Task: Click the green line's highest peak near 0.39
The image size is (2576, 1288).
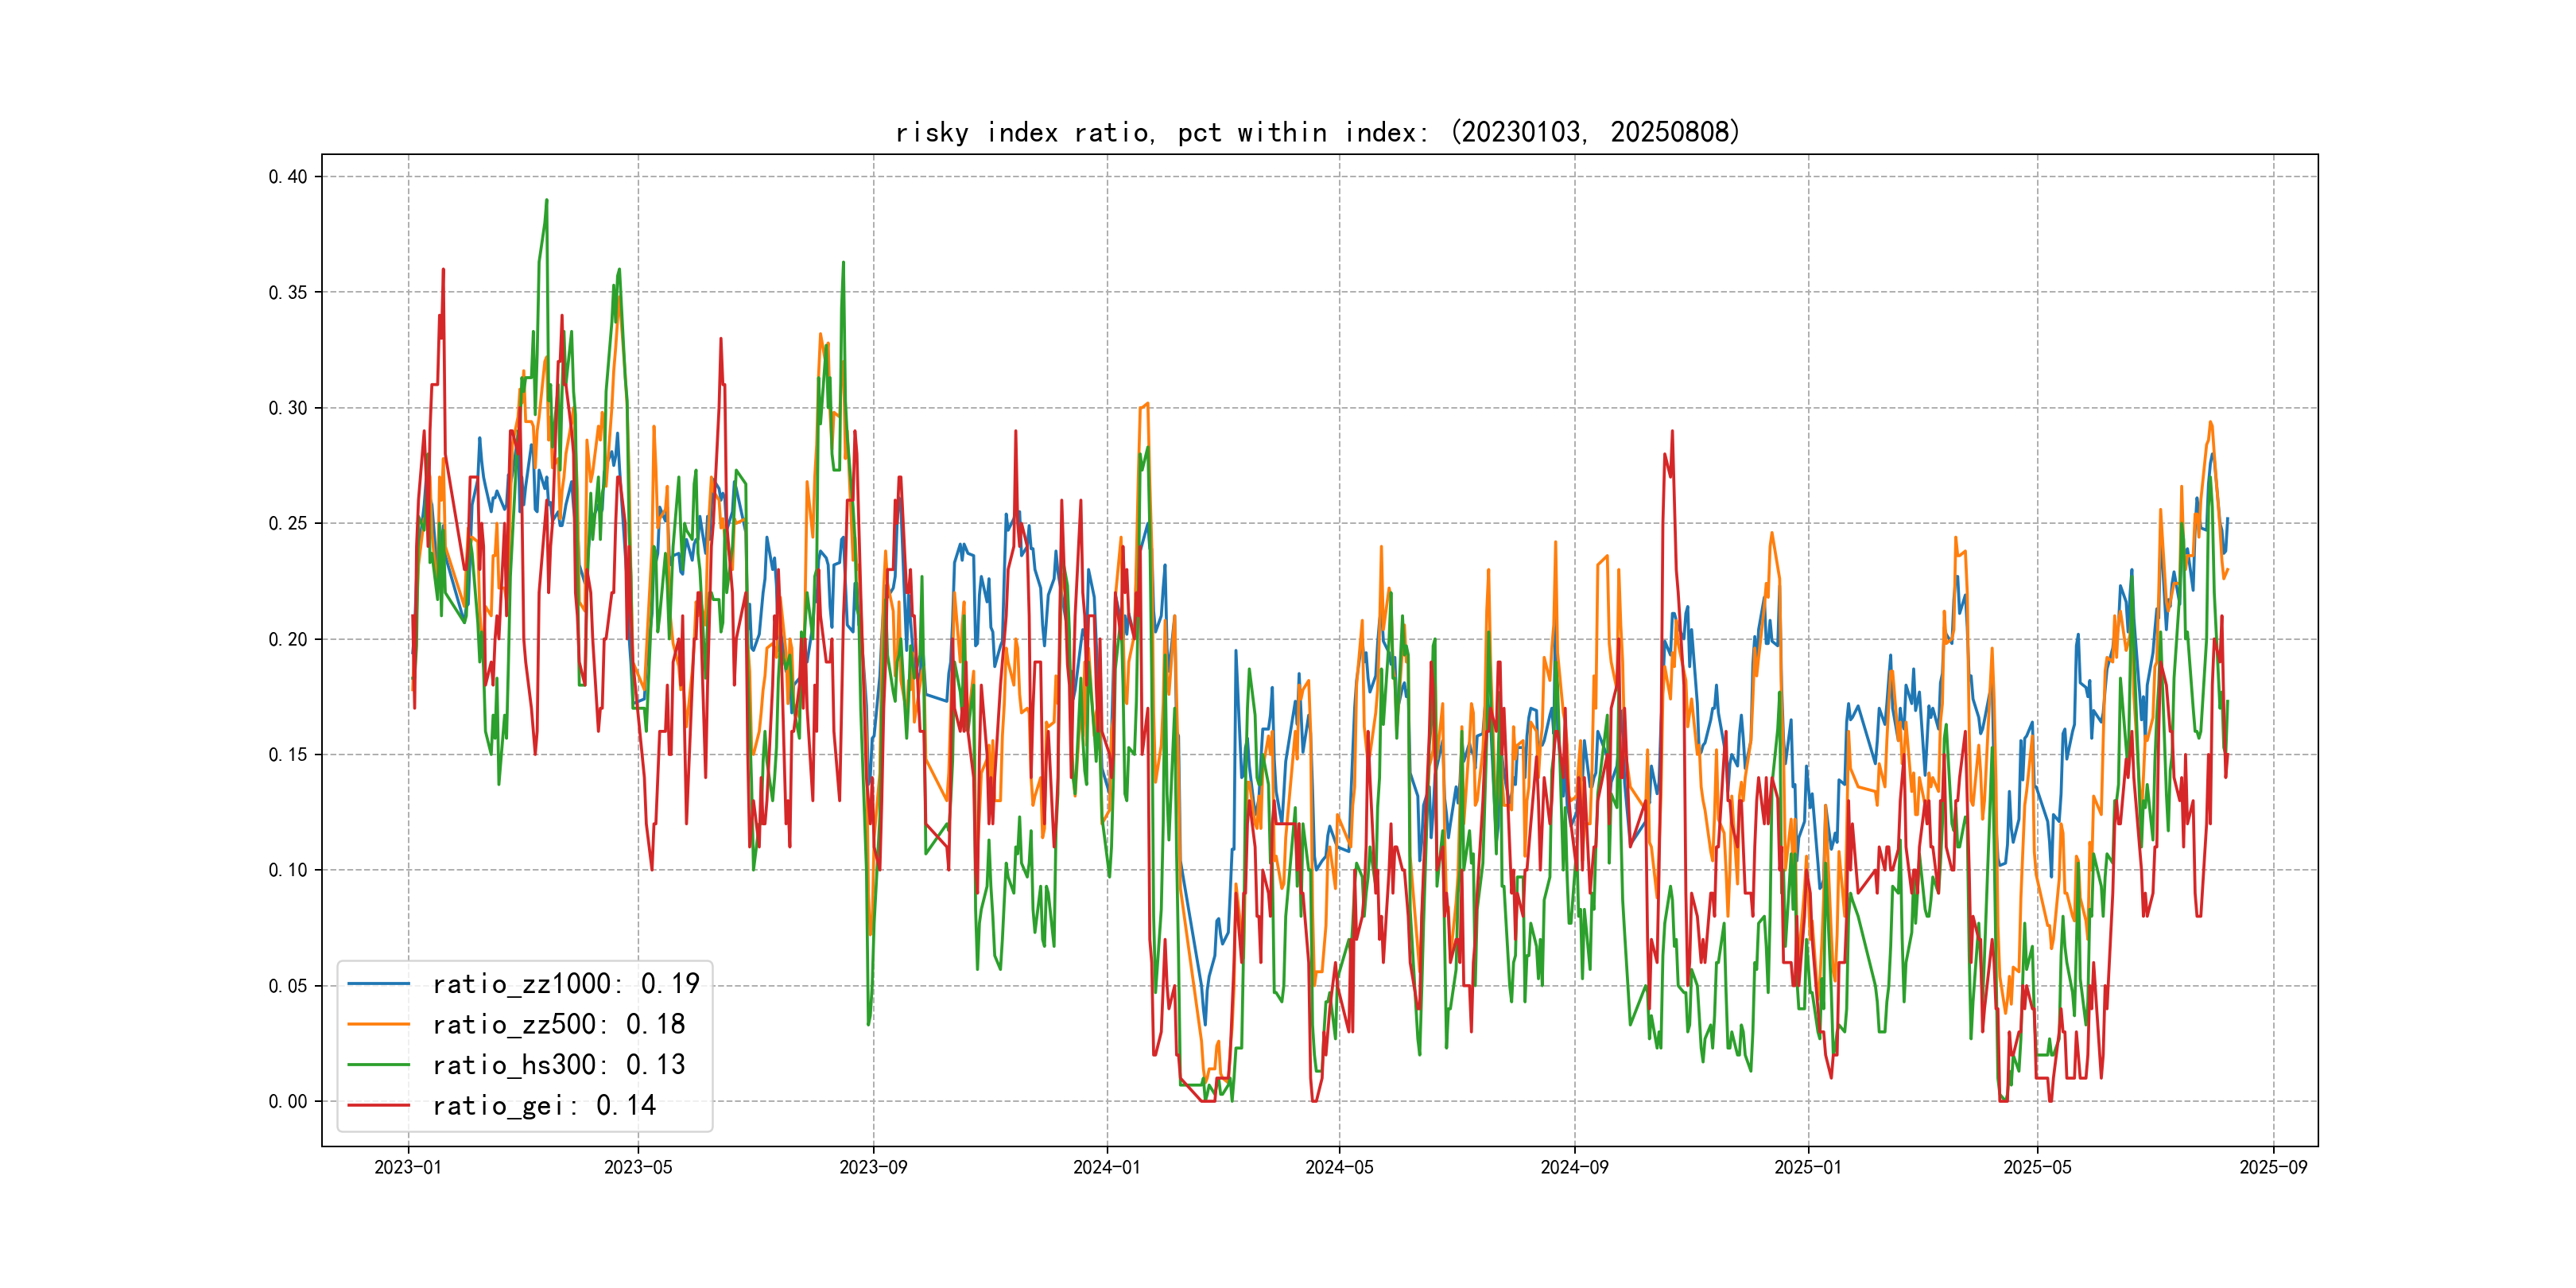Action: (x=546, y=200)
